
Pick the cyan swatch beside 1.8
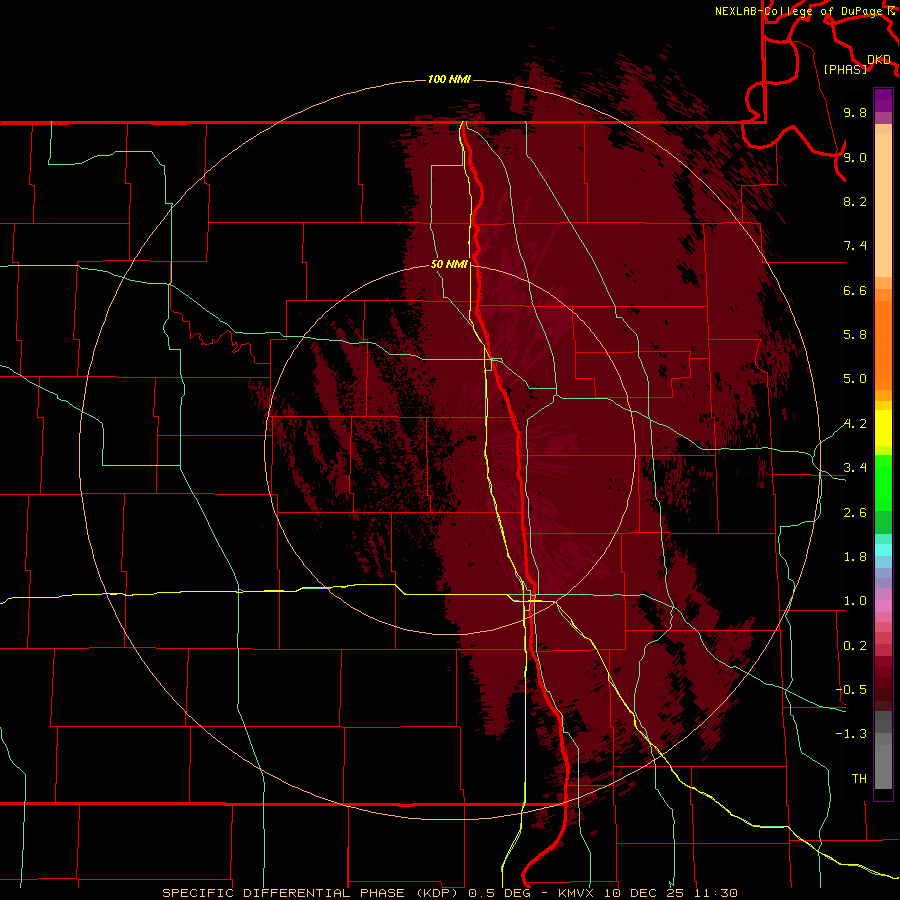pos(883,550)
